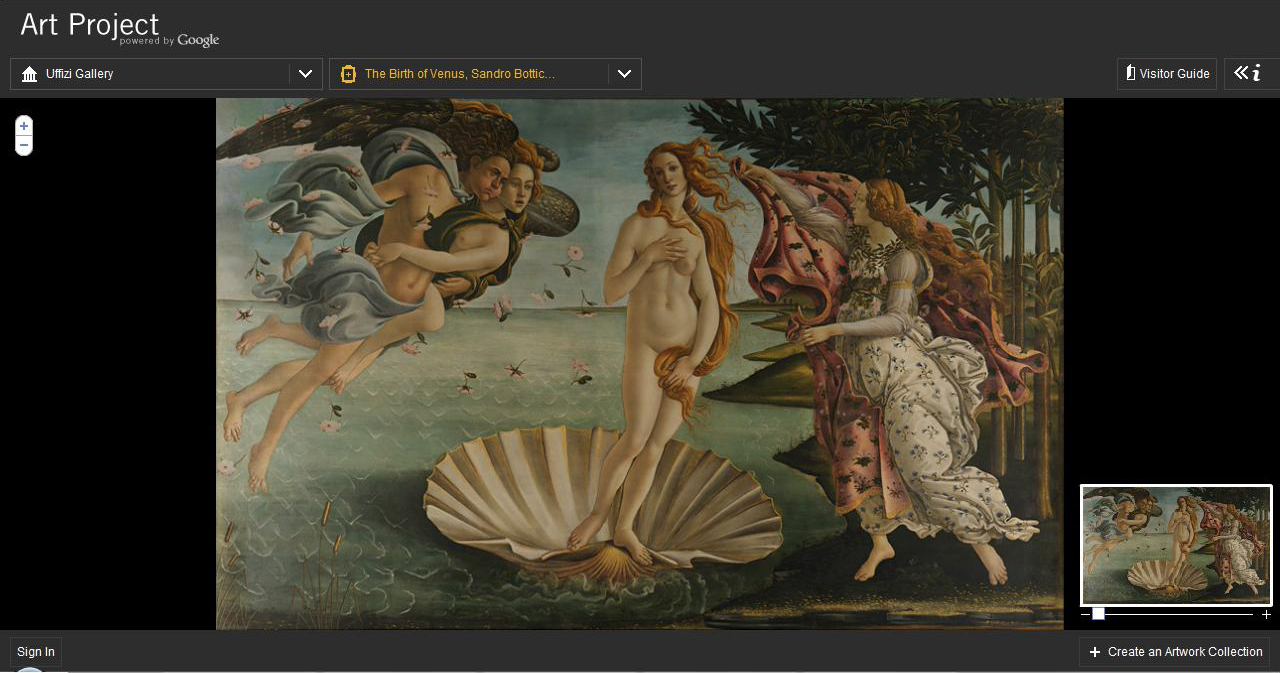
Task: Click Create an Artwork Collection
Action: pos(1174,652)
